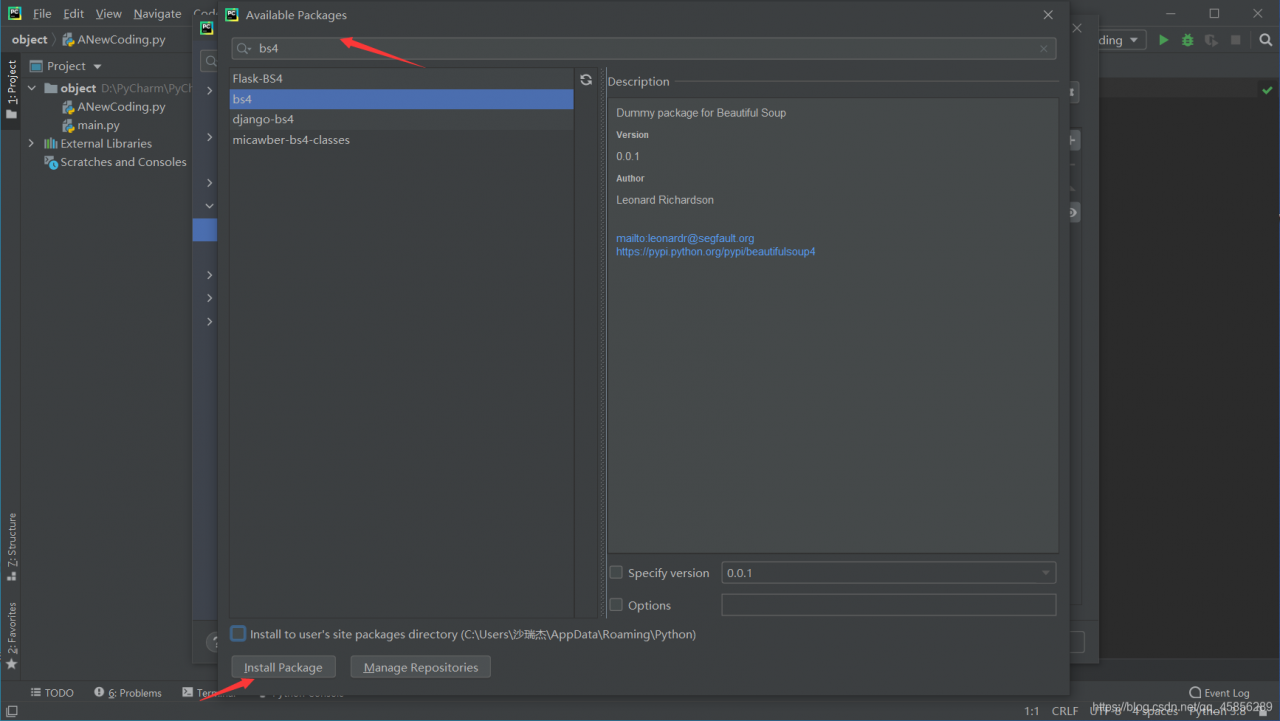This screenshot has height=721, width=1280.
Task: Click the Project panel window icon
Action: 36,66
